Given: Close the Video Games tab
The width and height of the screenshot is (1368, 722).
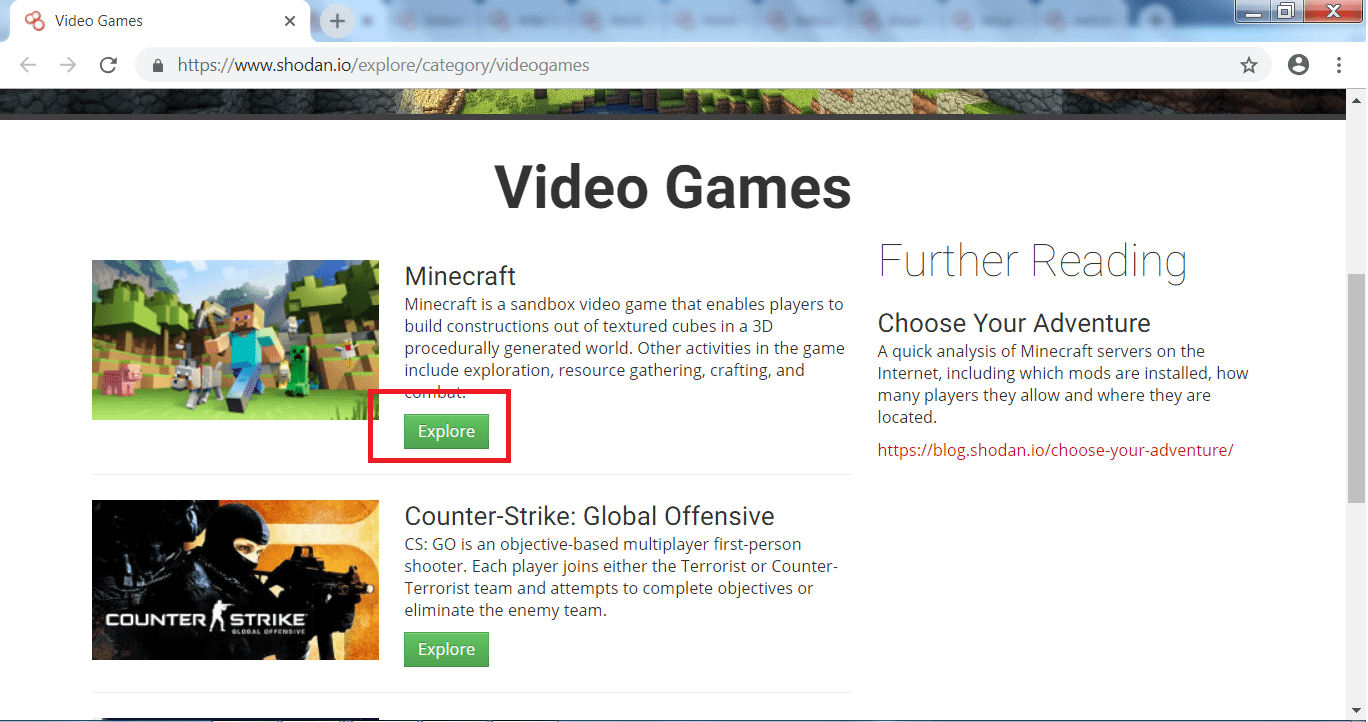Looking at the screenshot, I should click(291, 20).
